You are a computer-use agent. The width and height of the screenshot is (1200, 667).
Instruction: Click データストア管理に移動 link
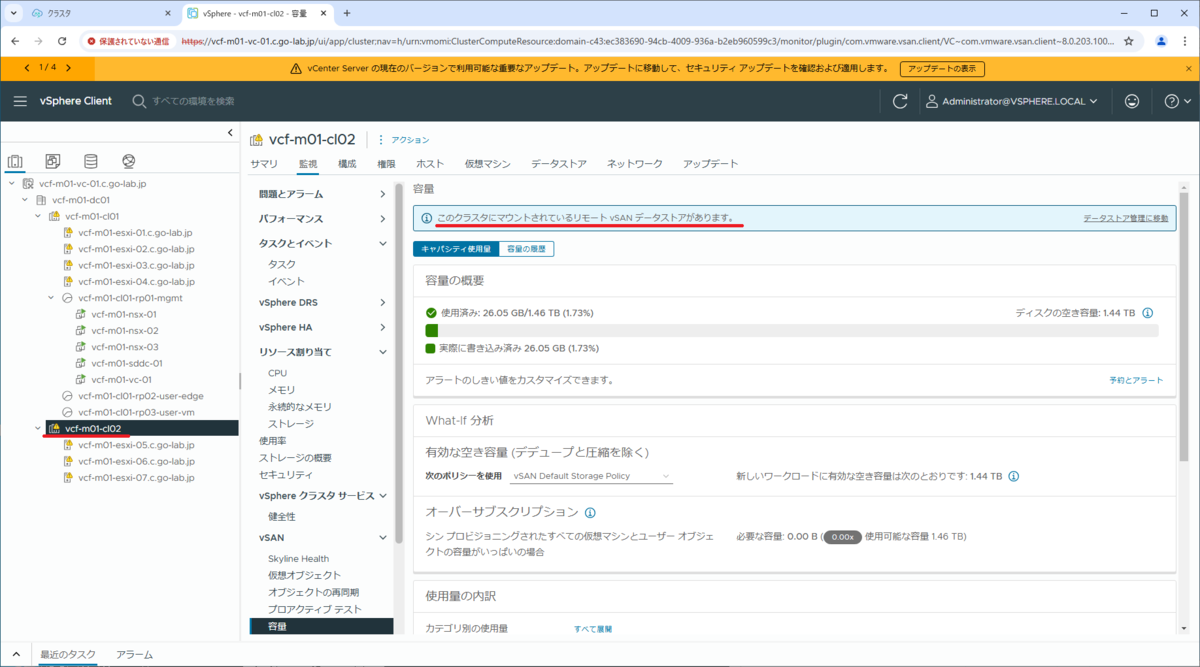coord(1125,217)
